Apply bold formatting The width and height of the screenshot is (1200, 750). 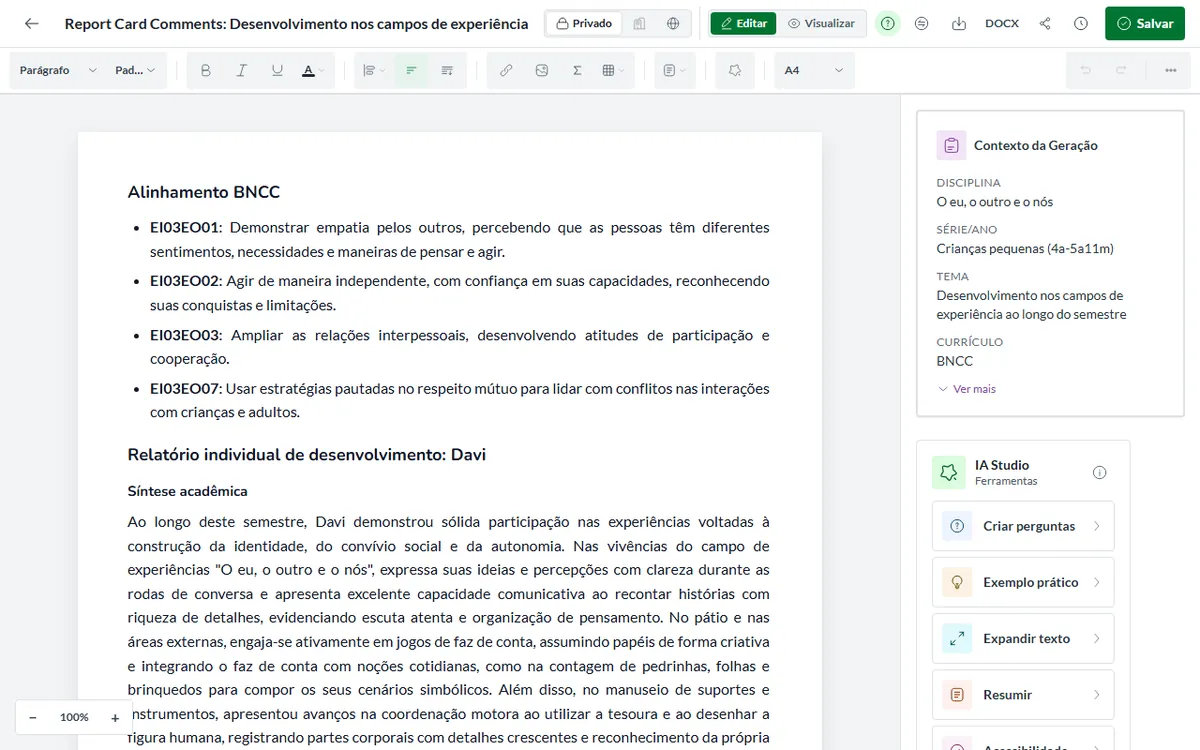coord(206,71)
